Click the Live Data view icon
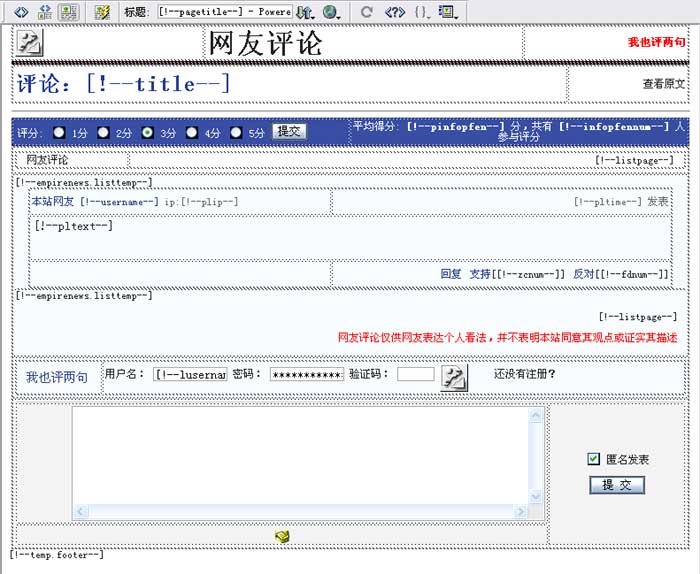Image resolution: width=700 pixels, height=574 pixels. (101, 12)
